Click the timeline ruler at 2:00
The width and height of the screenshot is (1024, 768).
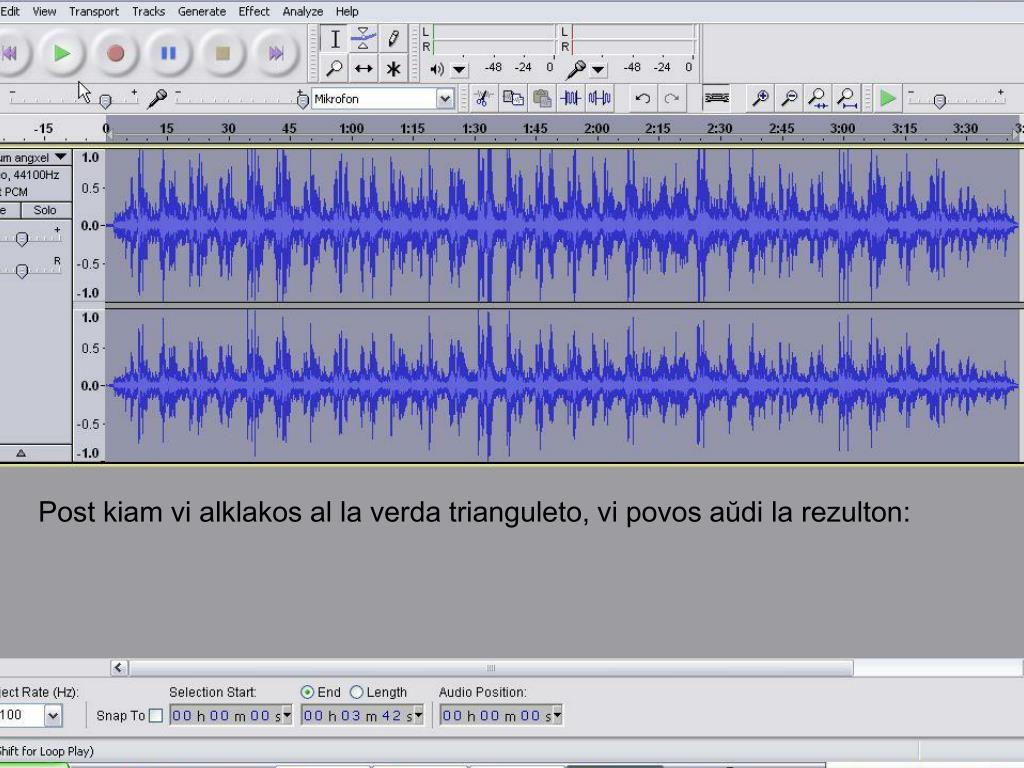point(597,129)
